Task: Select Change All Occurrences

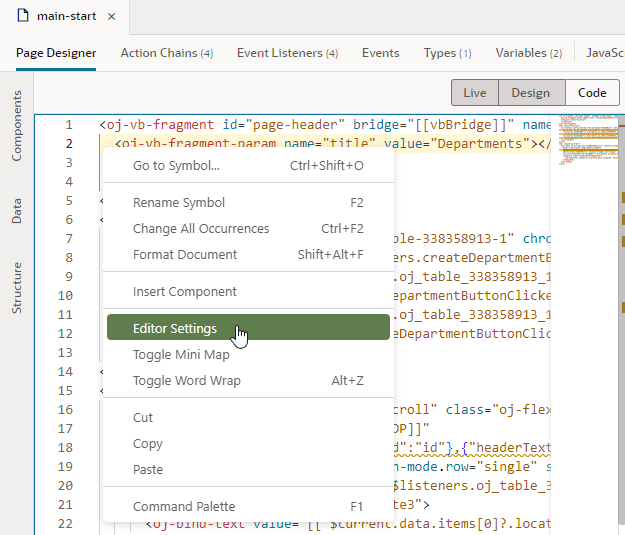Action: pos(248,228)
